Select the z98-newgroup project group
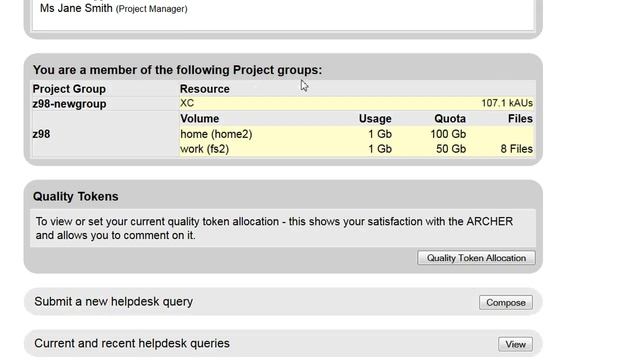 coord(69,104)
